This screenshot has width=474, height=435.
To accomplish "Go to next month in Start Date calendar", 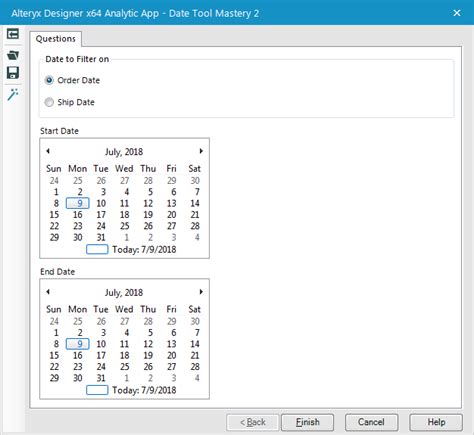I will pyautogui.click(x=201, y=151).
